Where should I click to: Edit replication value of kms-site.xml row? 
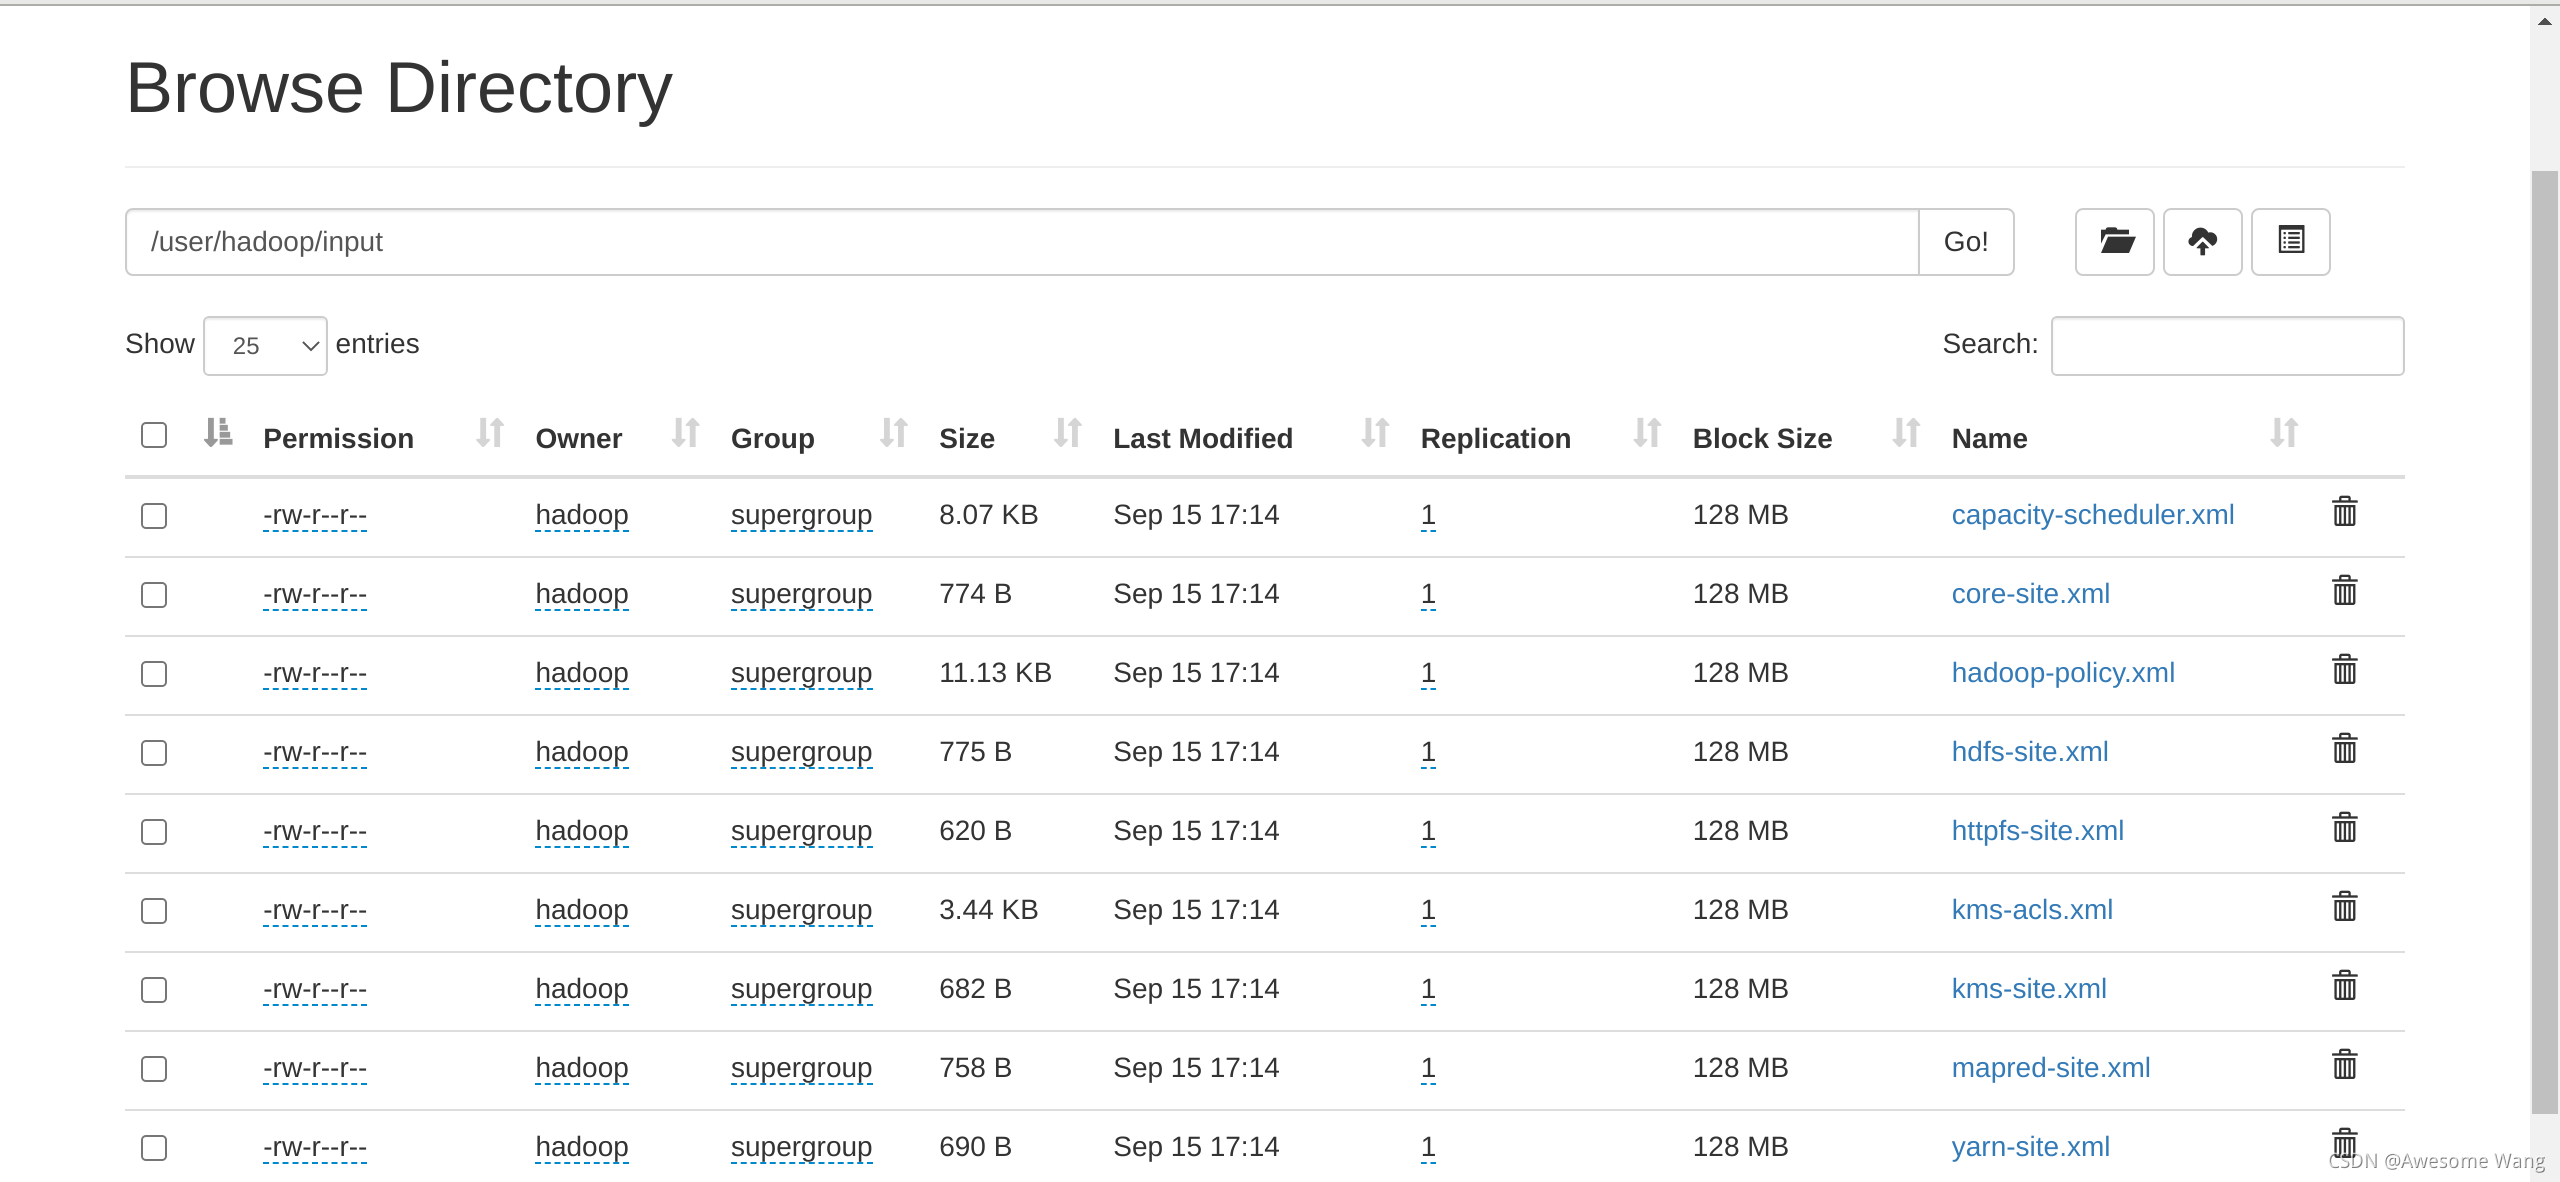coord(1428,989)
